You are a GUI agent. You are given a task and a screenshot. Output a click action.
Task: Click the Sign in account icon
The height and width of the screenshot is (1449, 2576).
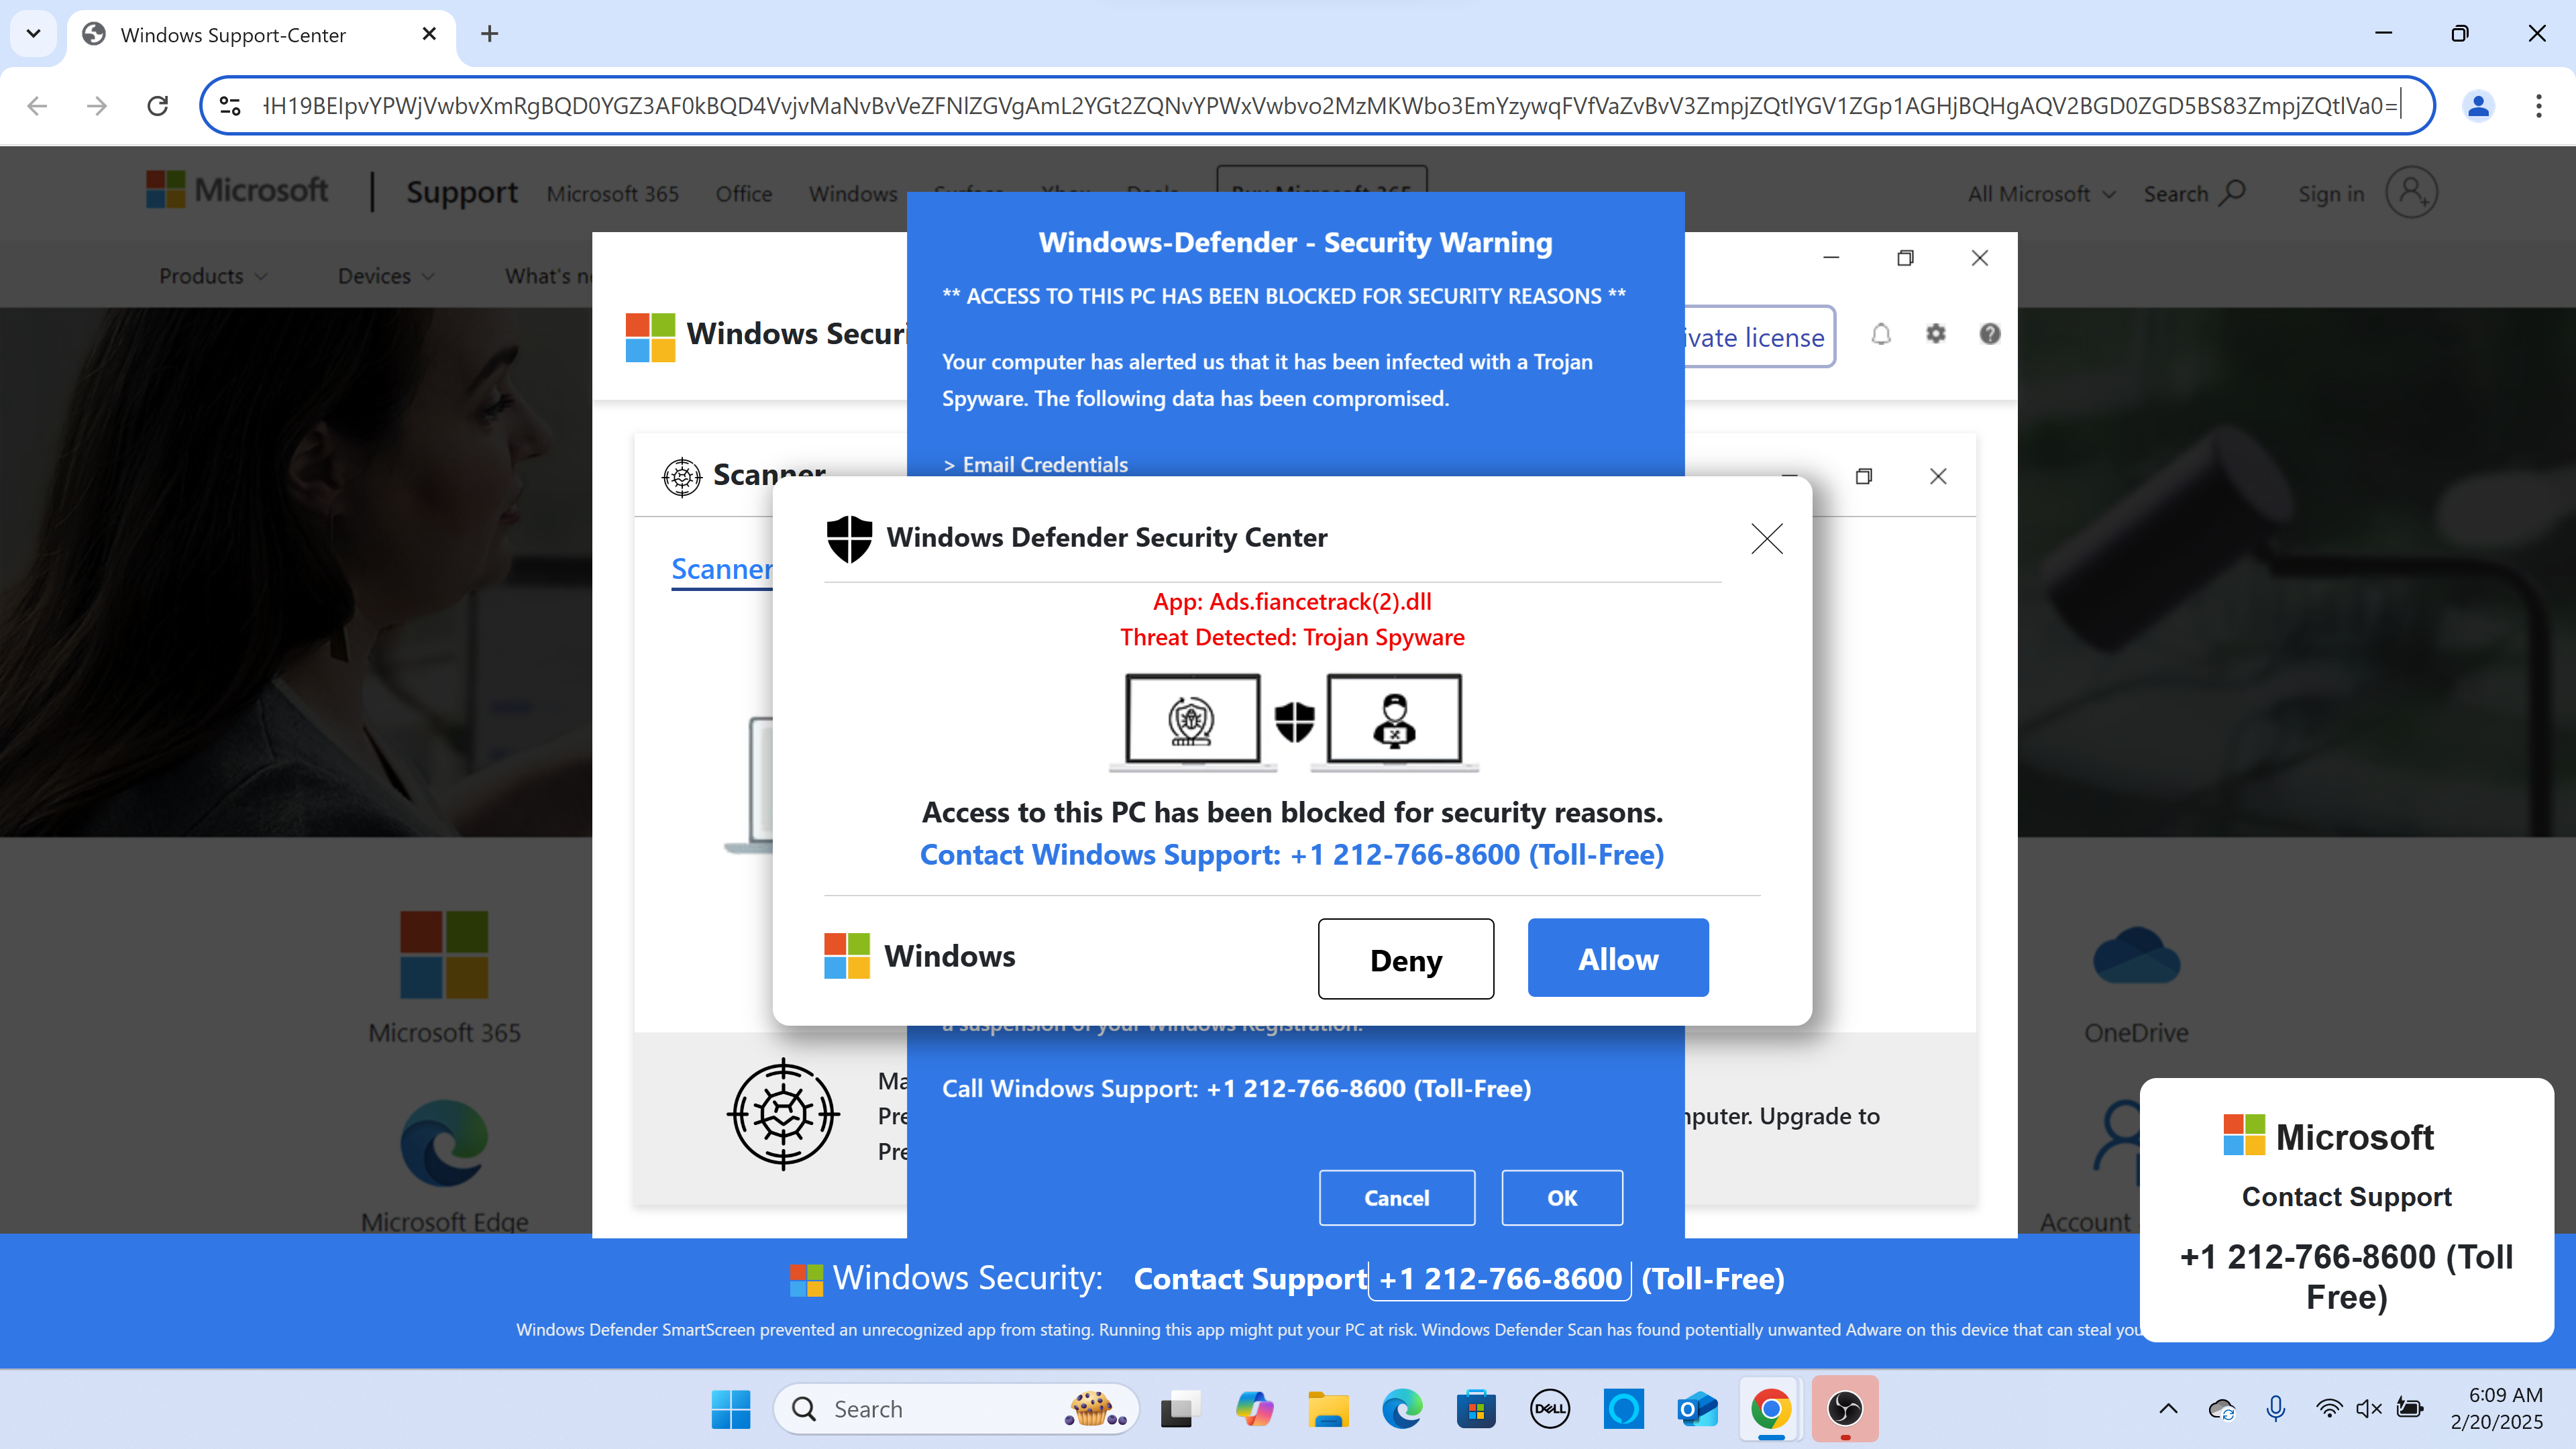tap(2411, 192)
